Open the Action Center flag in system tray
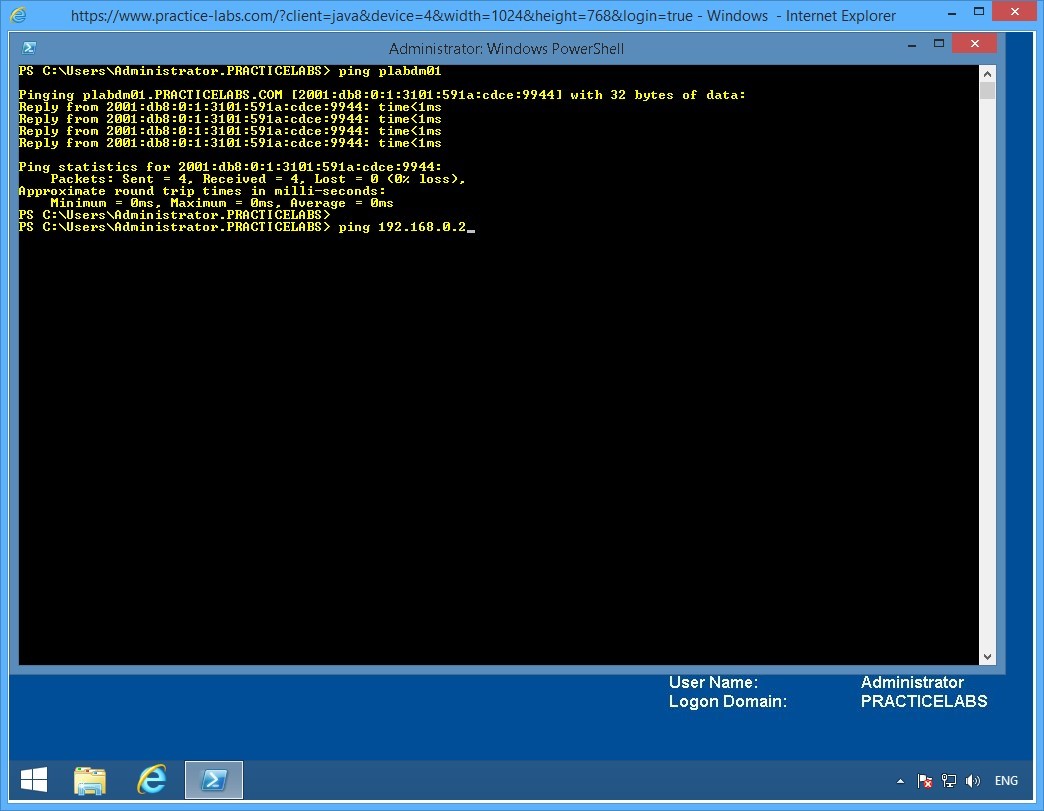The height and width of the screenshot is (811, 1044). [924, 781]
